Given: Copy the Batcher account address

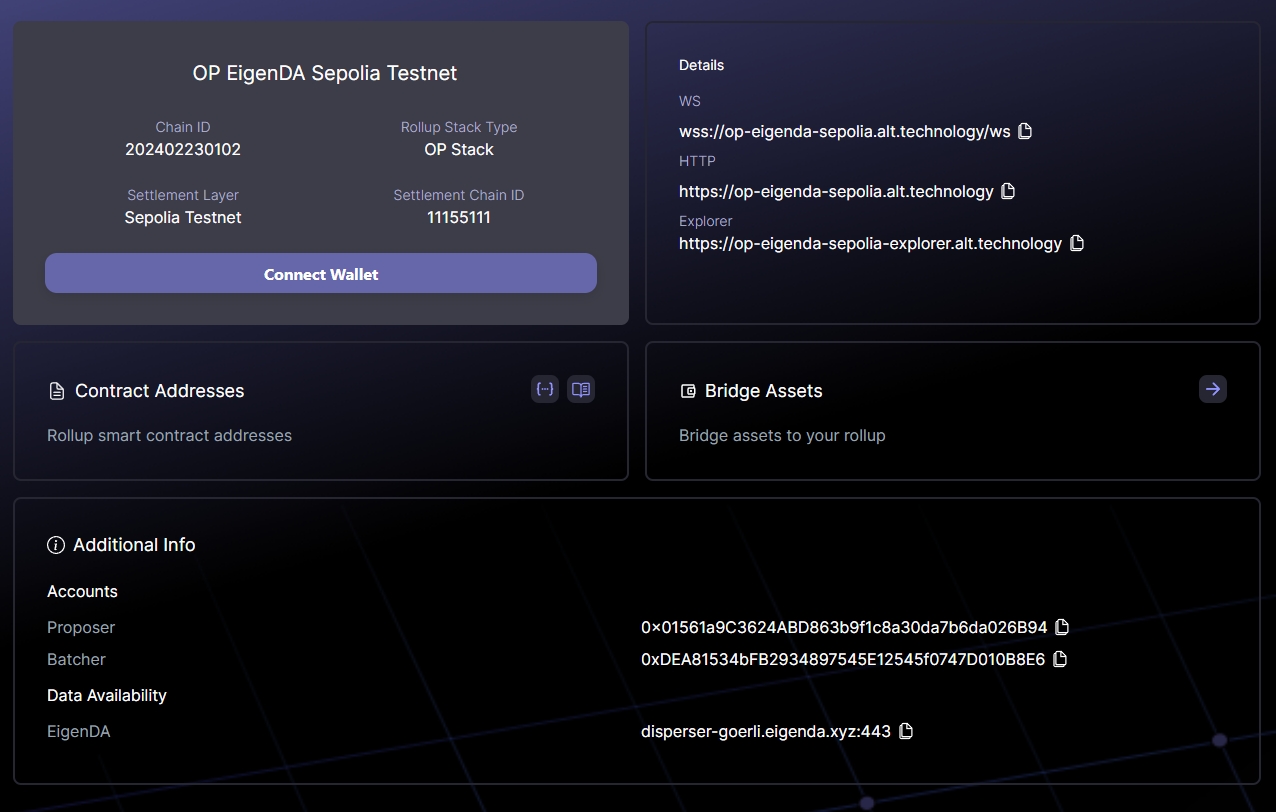Looking at the screenshot, I should click(1059, 659).
